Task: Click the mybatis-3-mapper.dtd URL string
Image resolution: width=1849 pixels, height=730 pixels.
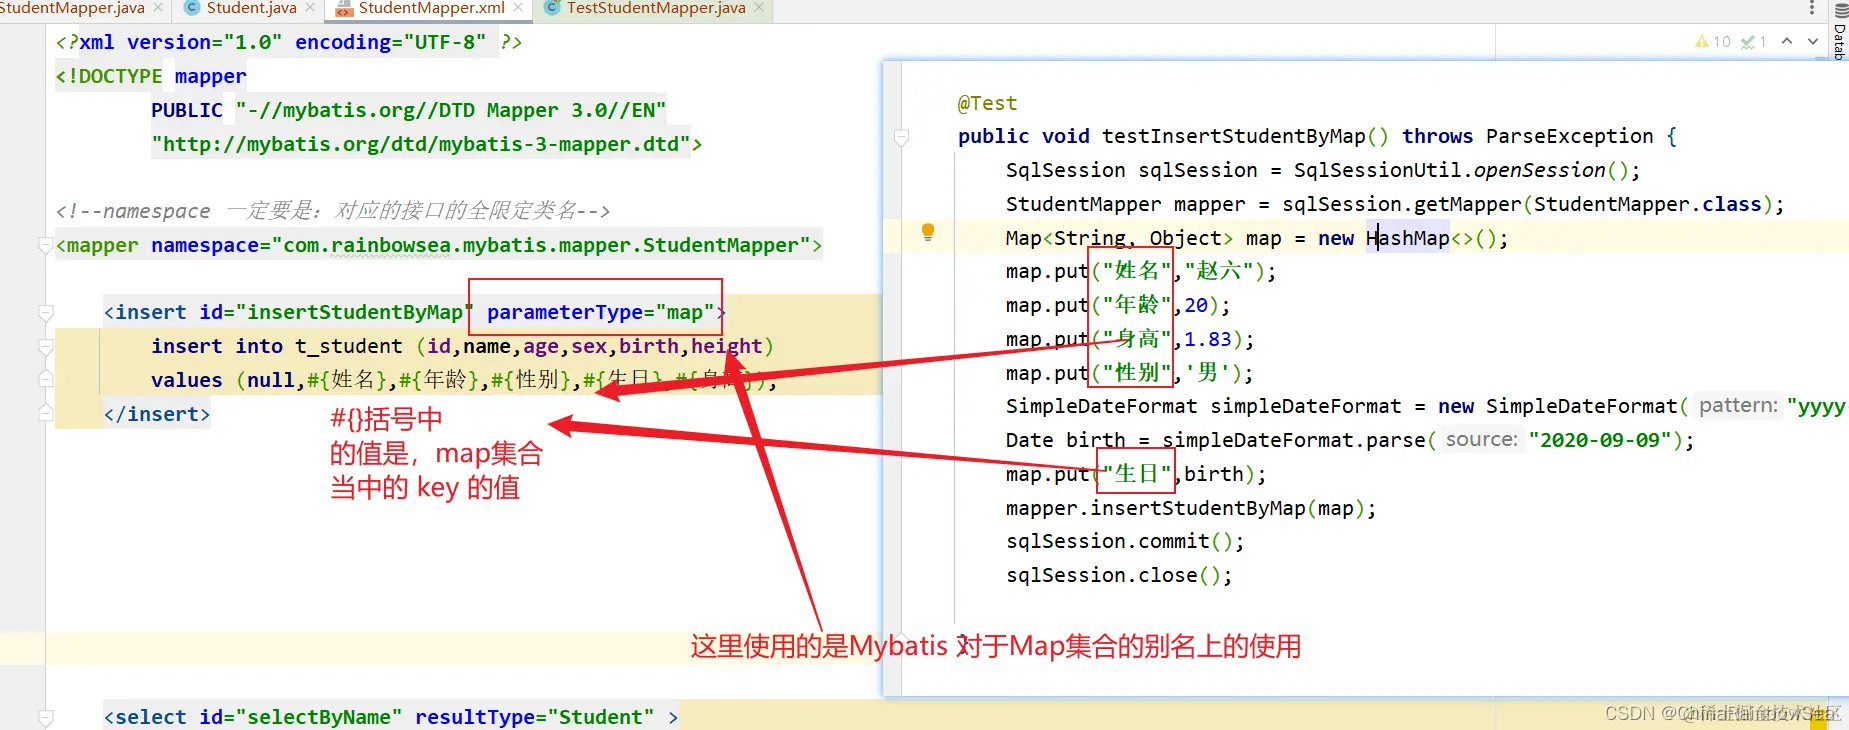Action: coord(420,144)
